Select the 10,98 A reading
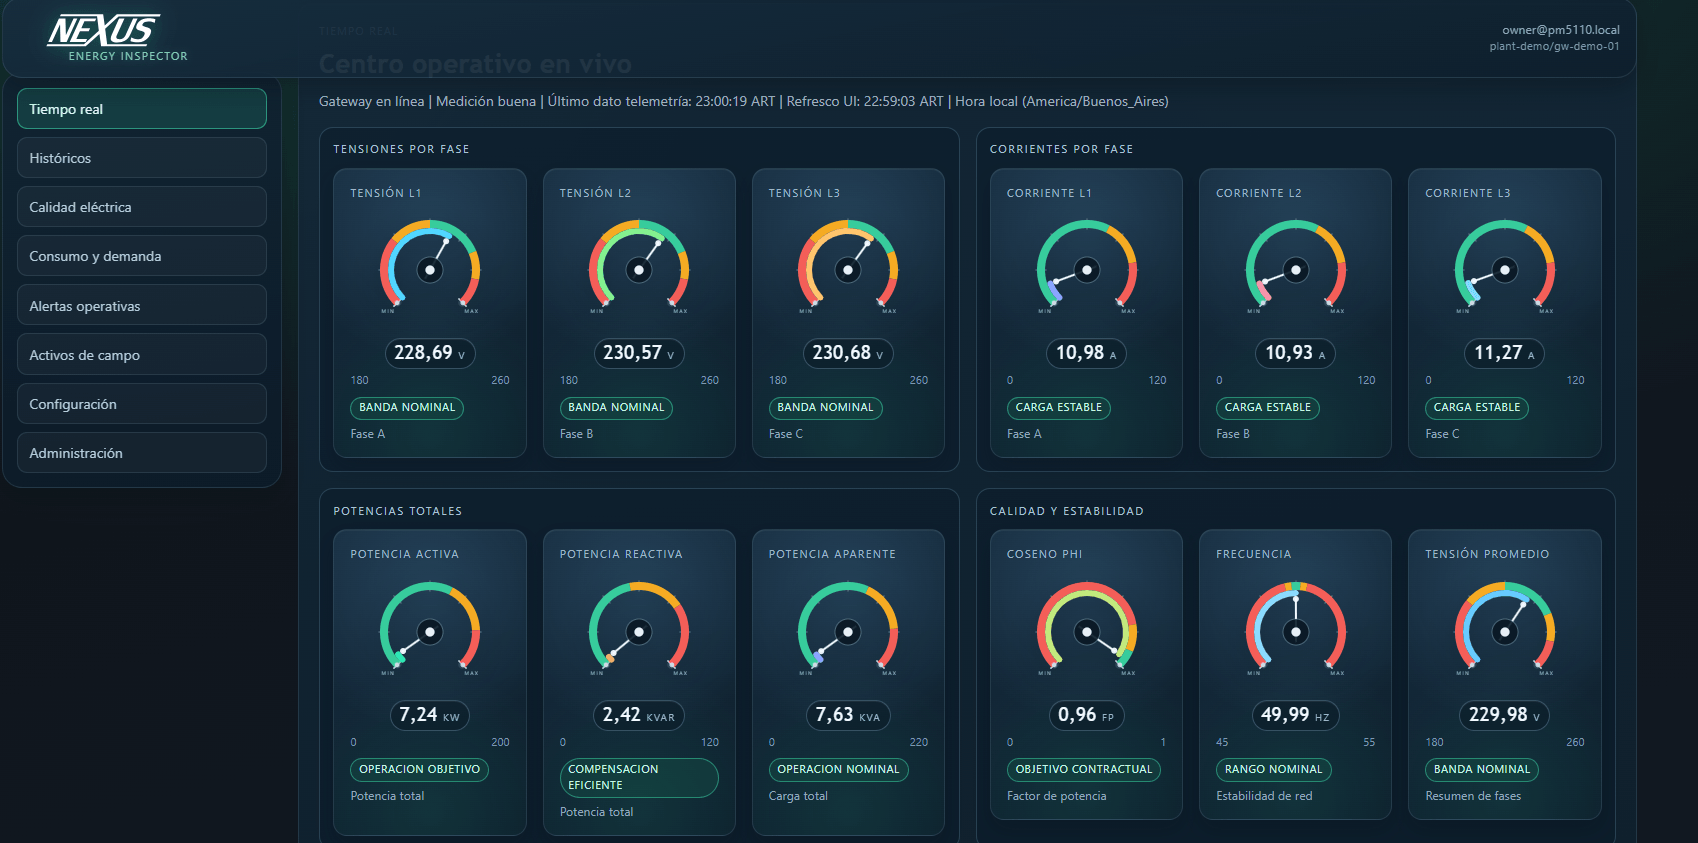The width and height of the screenshot is (1698, 843). click(x=1087, y=353)
